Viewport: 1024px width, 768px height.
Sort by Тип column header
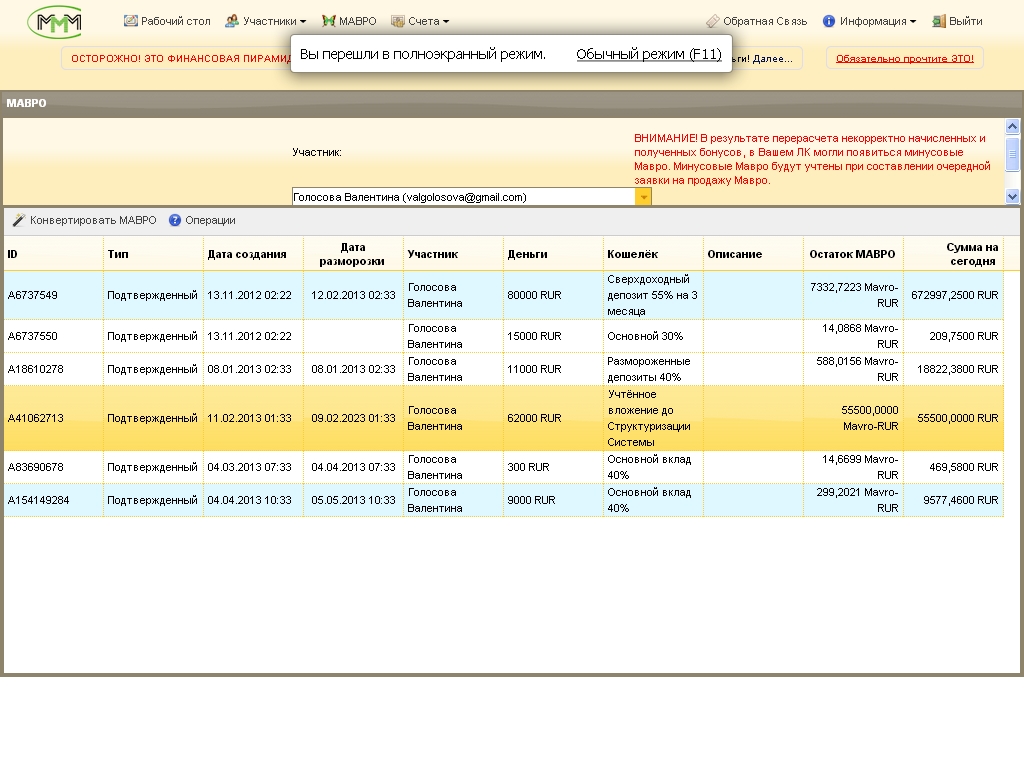[153, 254]
